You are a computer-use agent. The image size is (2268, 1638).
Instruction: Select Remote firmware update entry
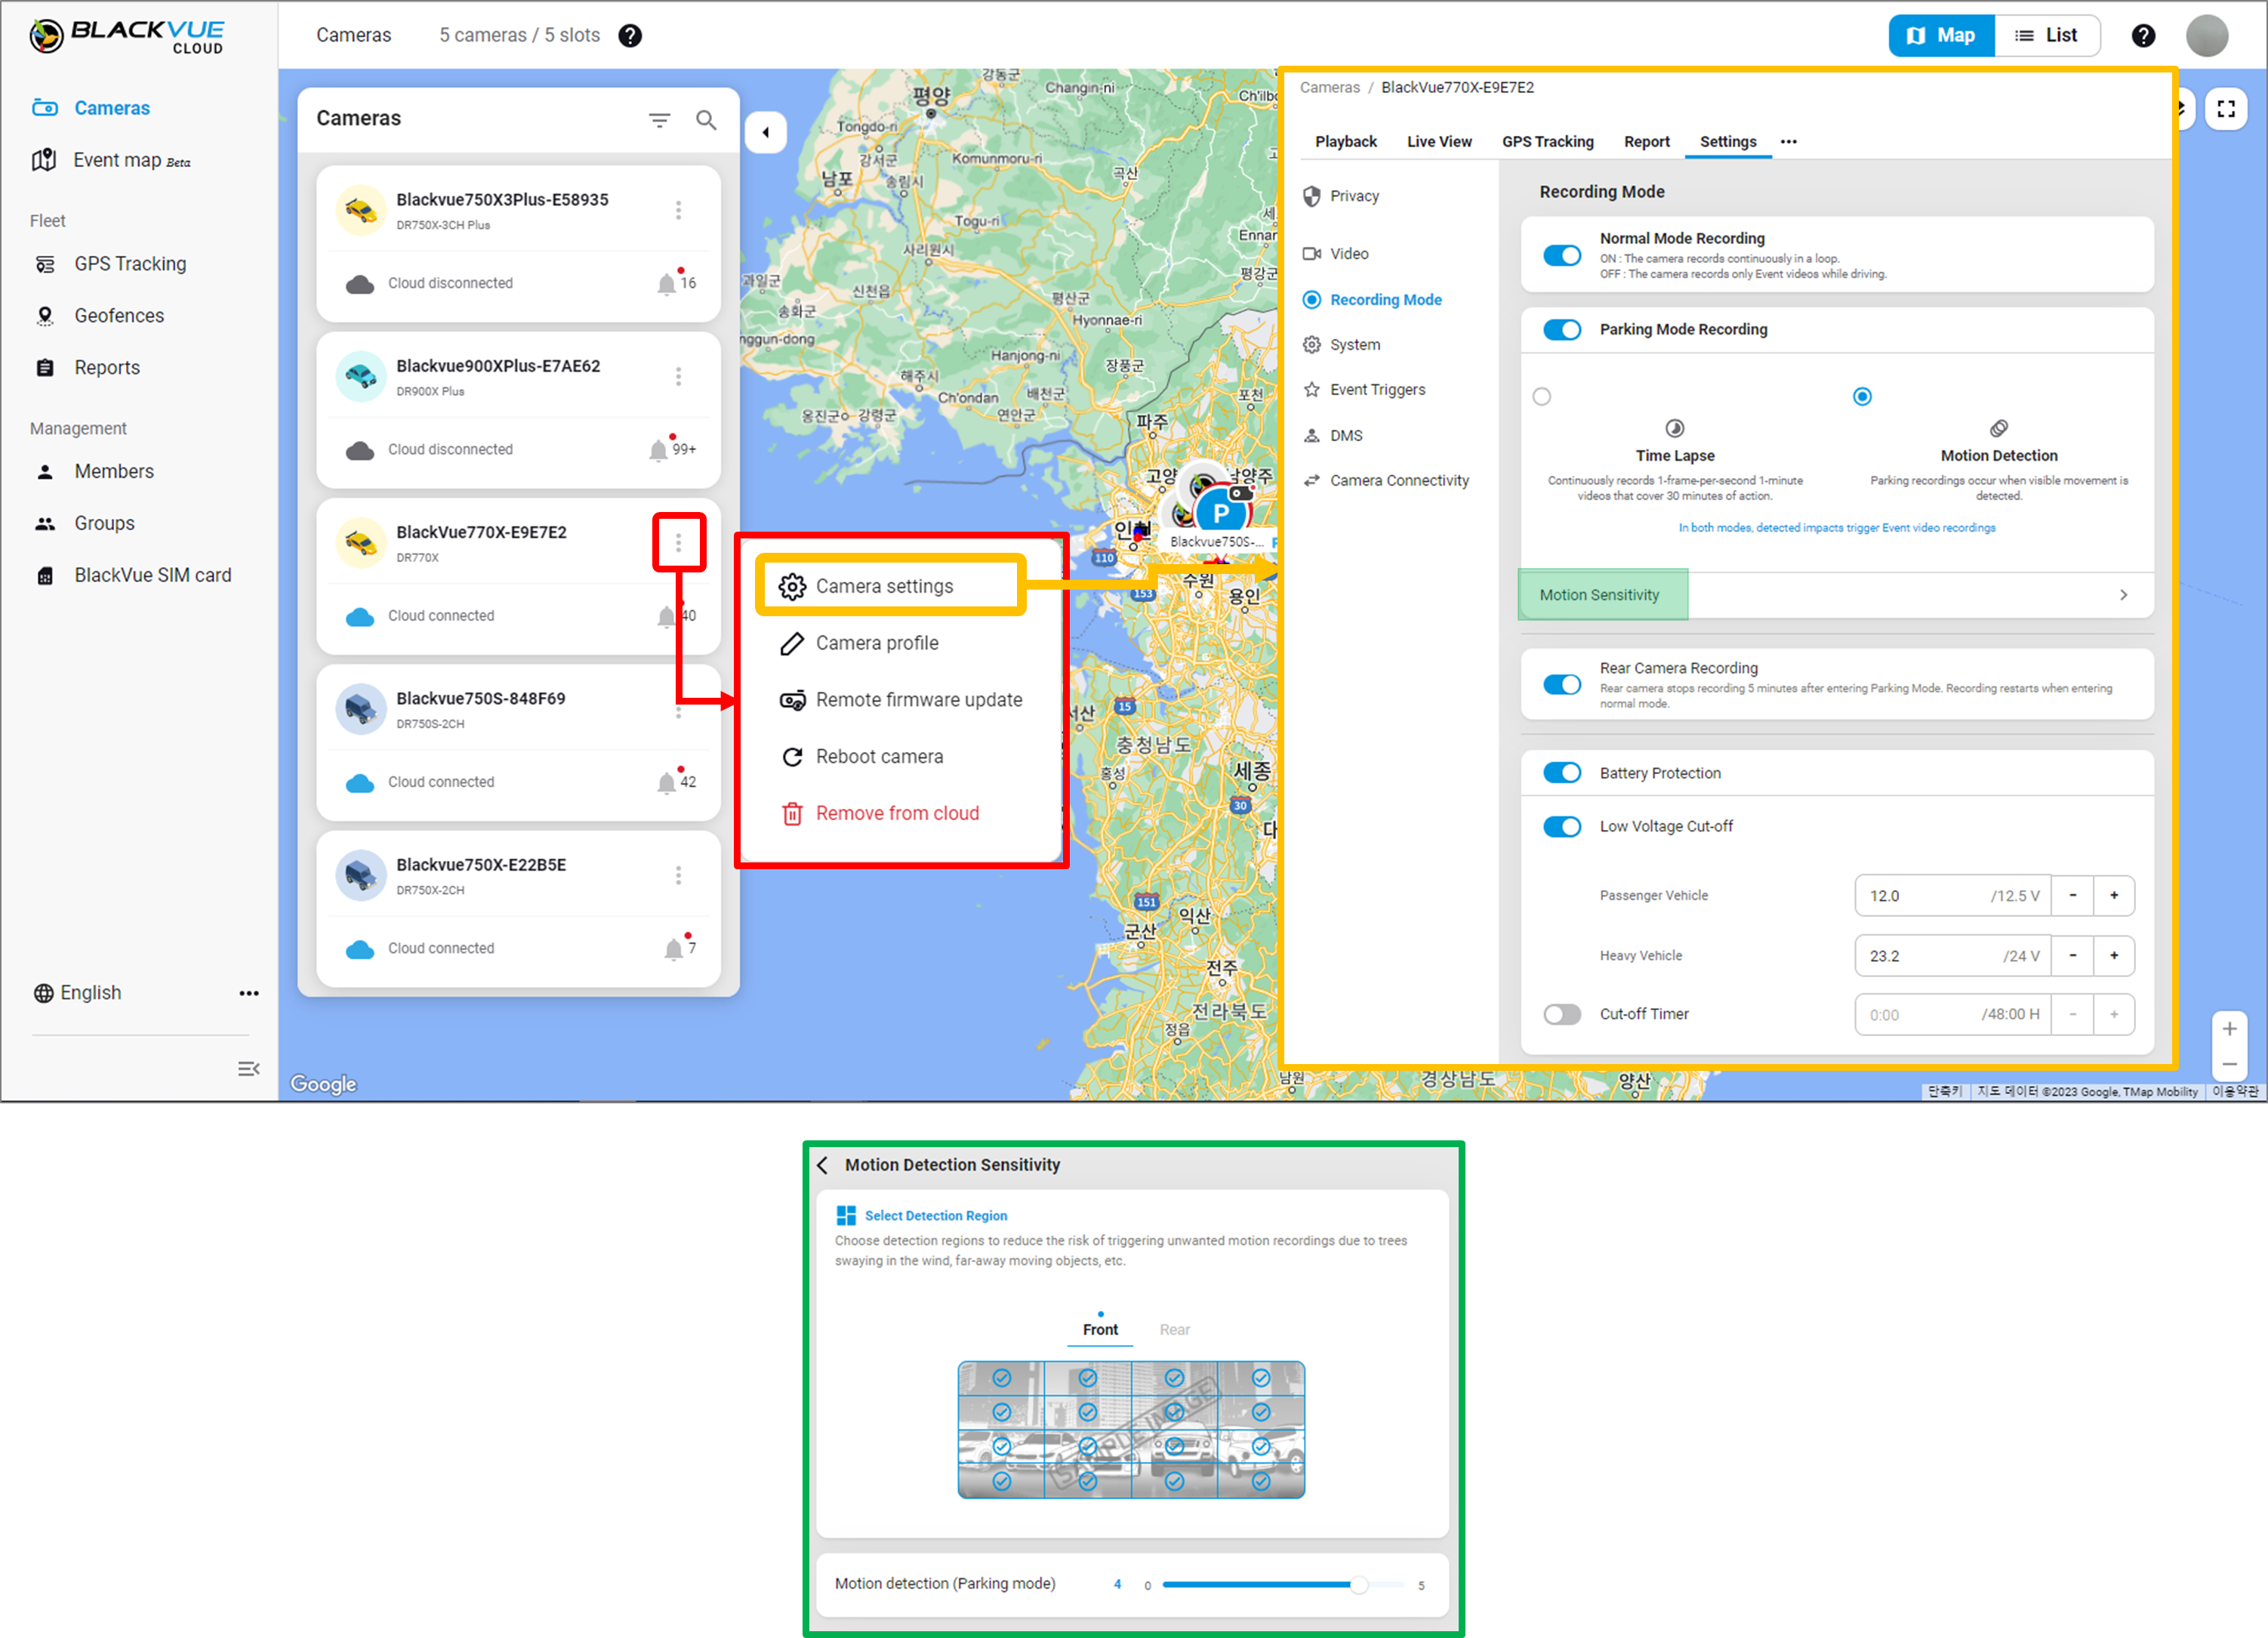[901, 700]
